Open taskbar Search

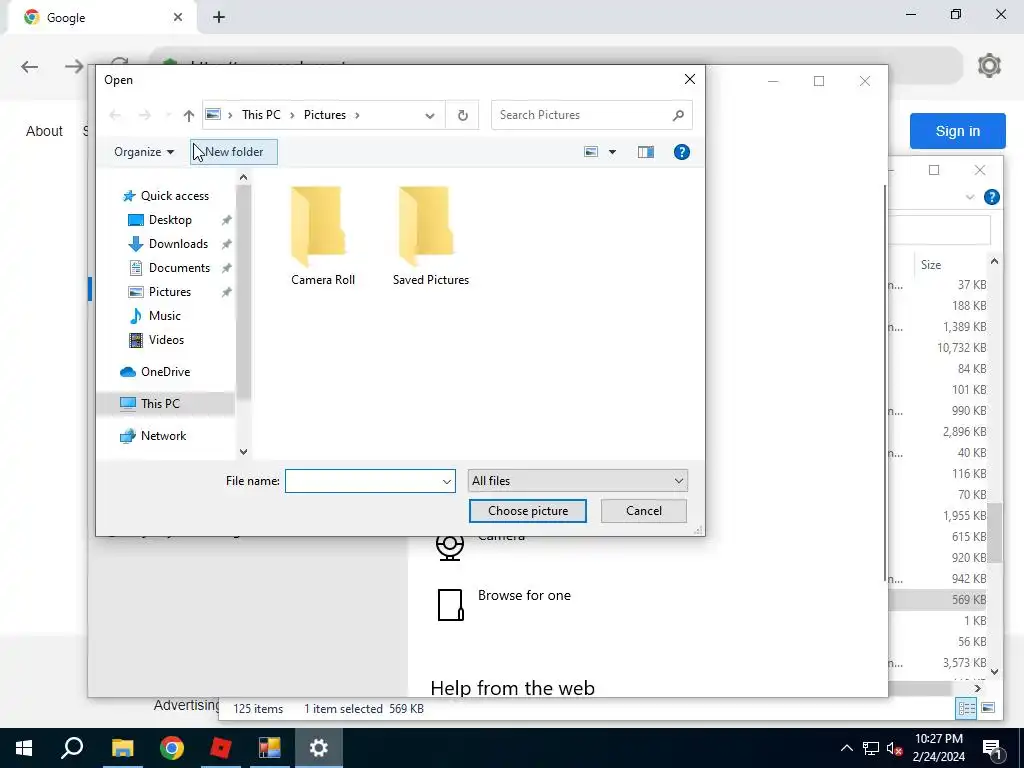click(72, 748)
